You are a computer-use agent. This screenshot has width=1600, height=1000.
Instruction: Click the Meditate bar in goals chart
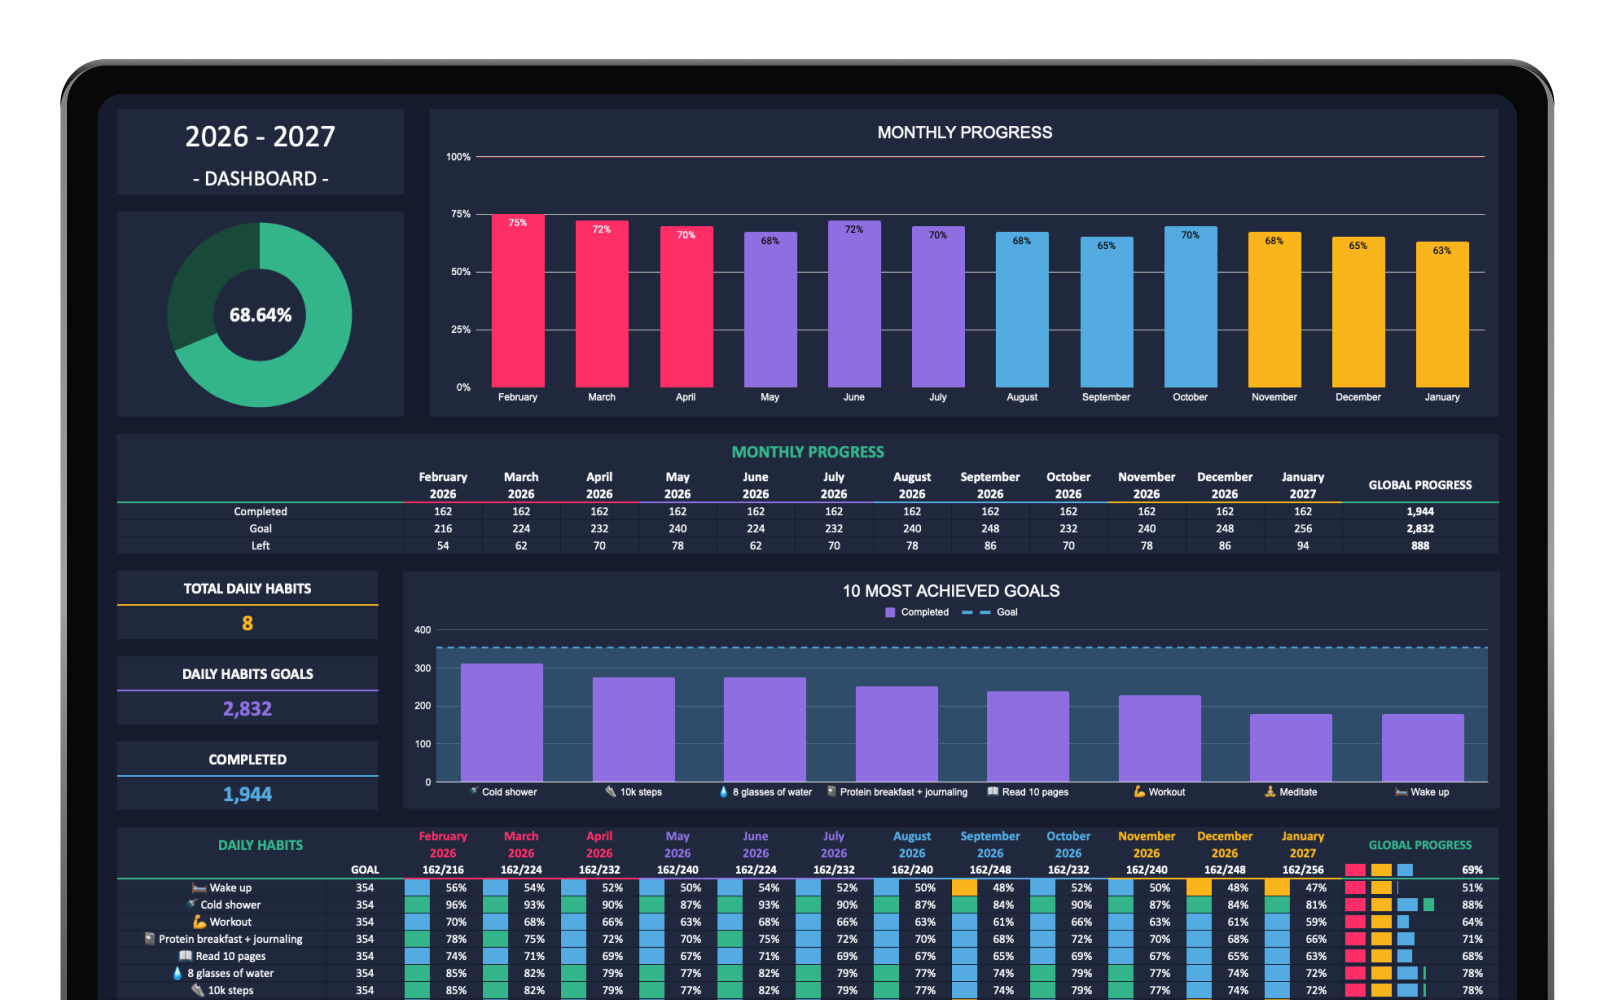1291,748
